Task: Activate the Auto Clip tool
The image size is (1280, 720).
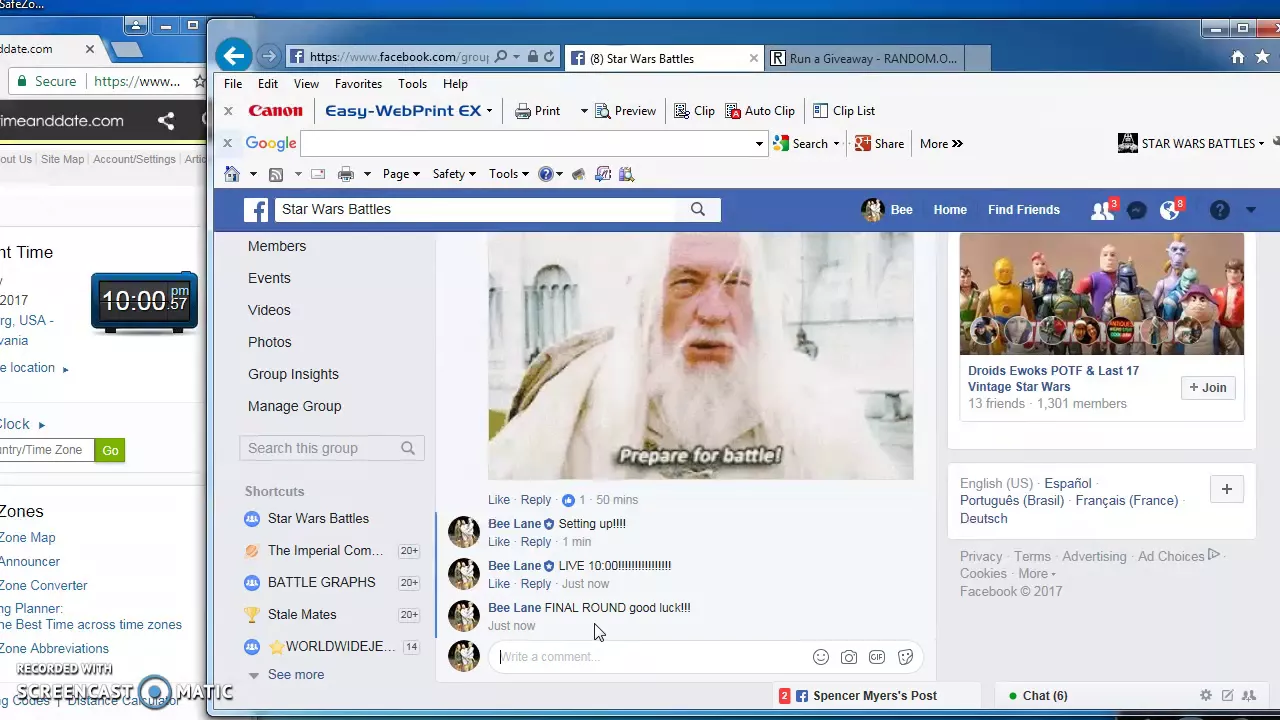Action: point(760,111)
